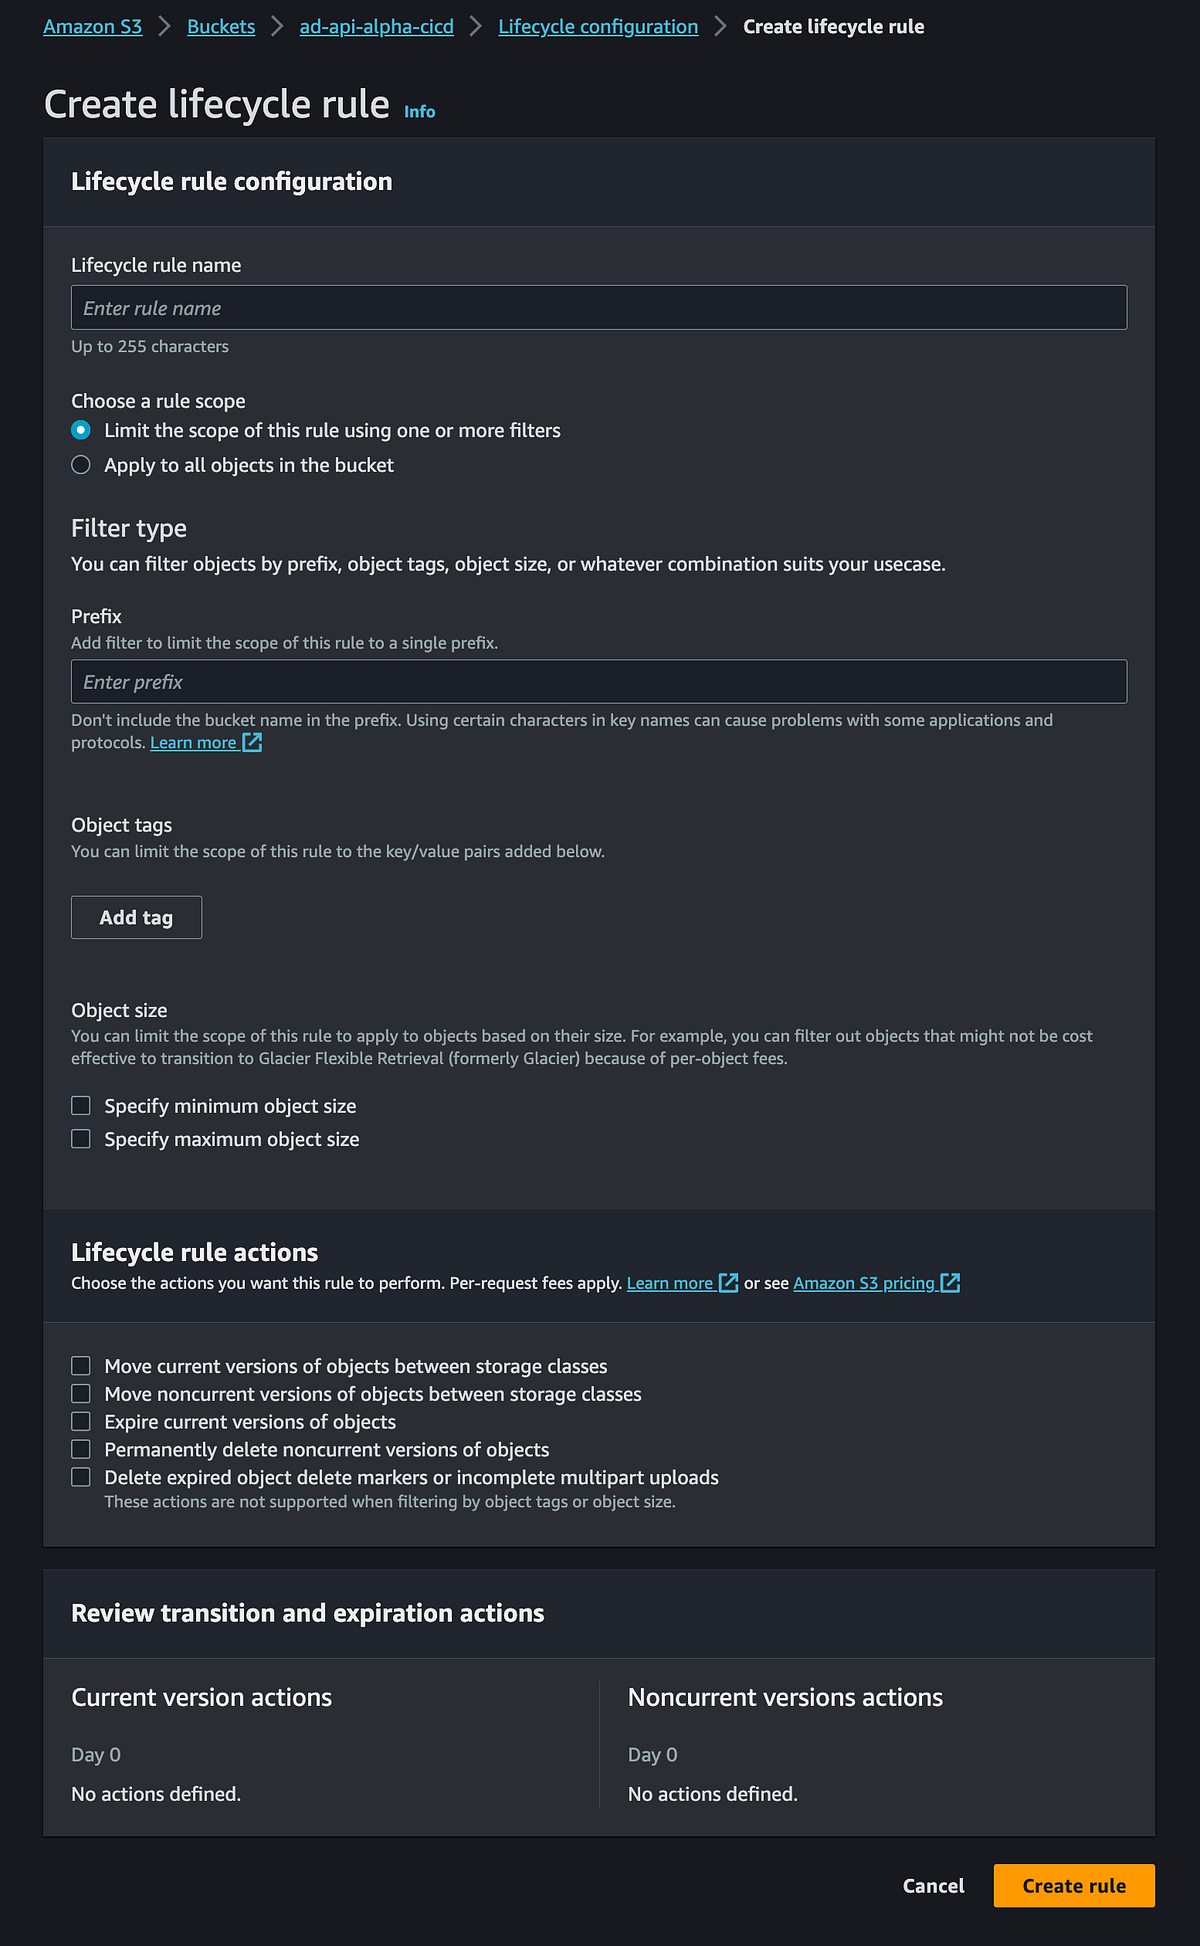Click the Info link next to page title
The width and height of the screenshot is (1200, 1946).
tap(419, 111)
